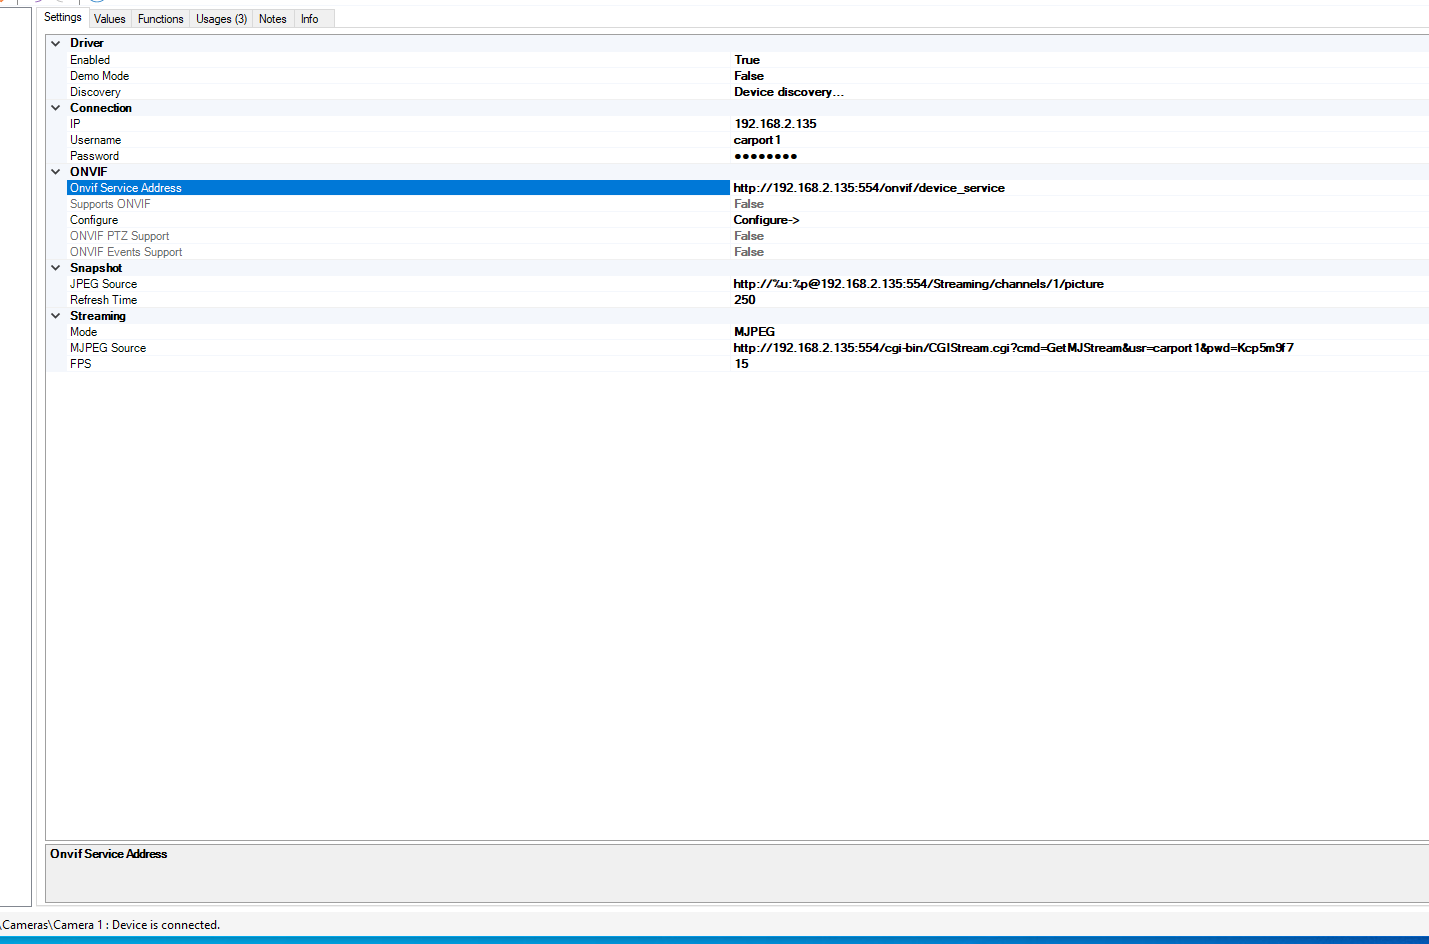Open the Functions tab
This screenshot has height=944, width=1429.
[160, 19]
